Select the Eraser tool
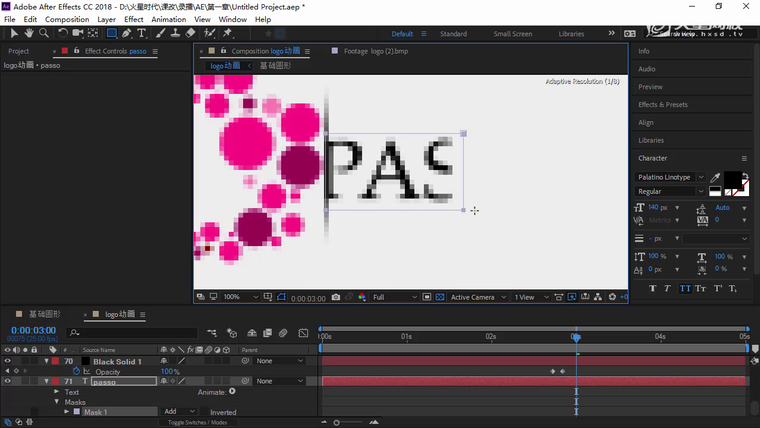The height and width of the screenshot is (428, 760). tap(190, 33)
